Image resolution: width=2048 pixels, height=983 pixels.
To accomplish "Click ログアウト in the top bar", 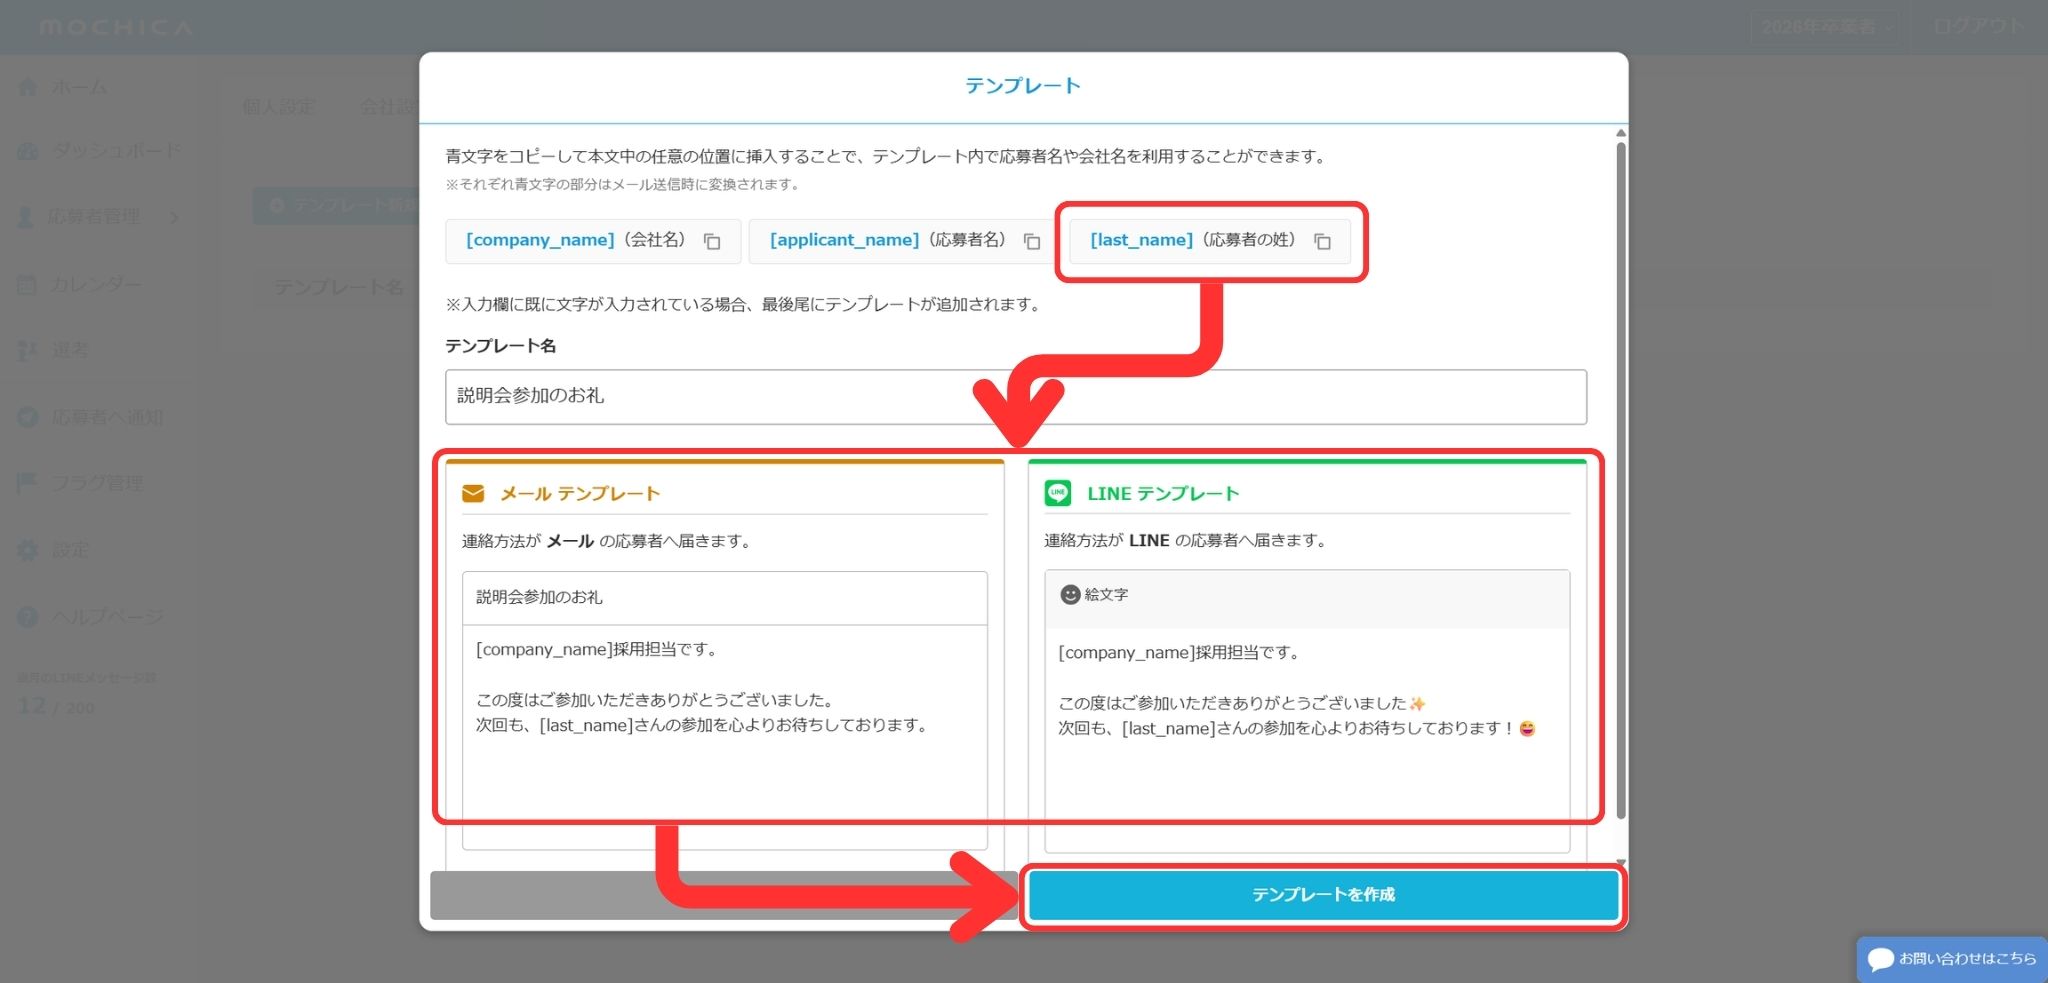I will (x=1977, y=27).
